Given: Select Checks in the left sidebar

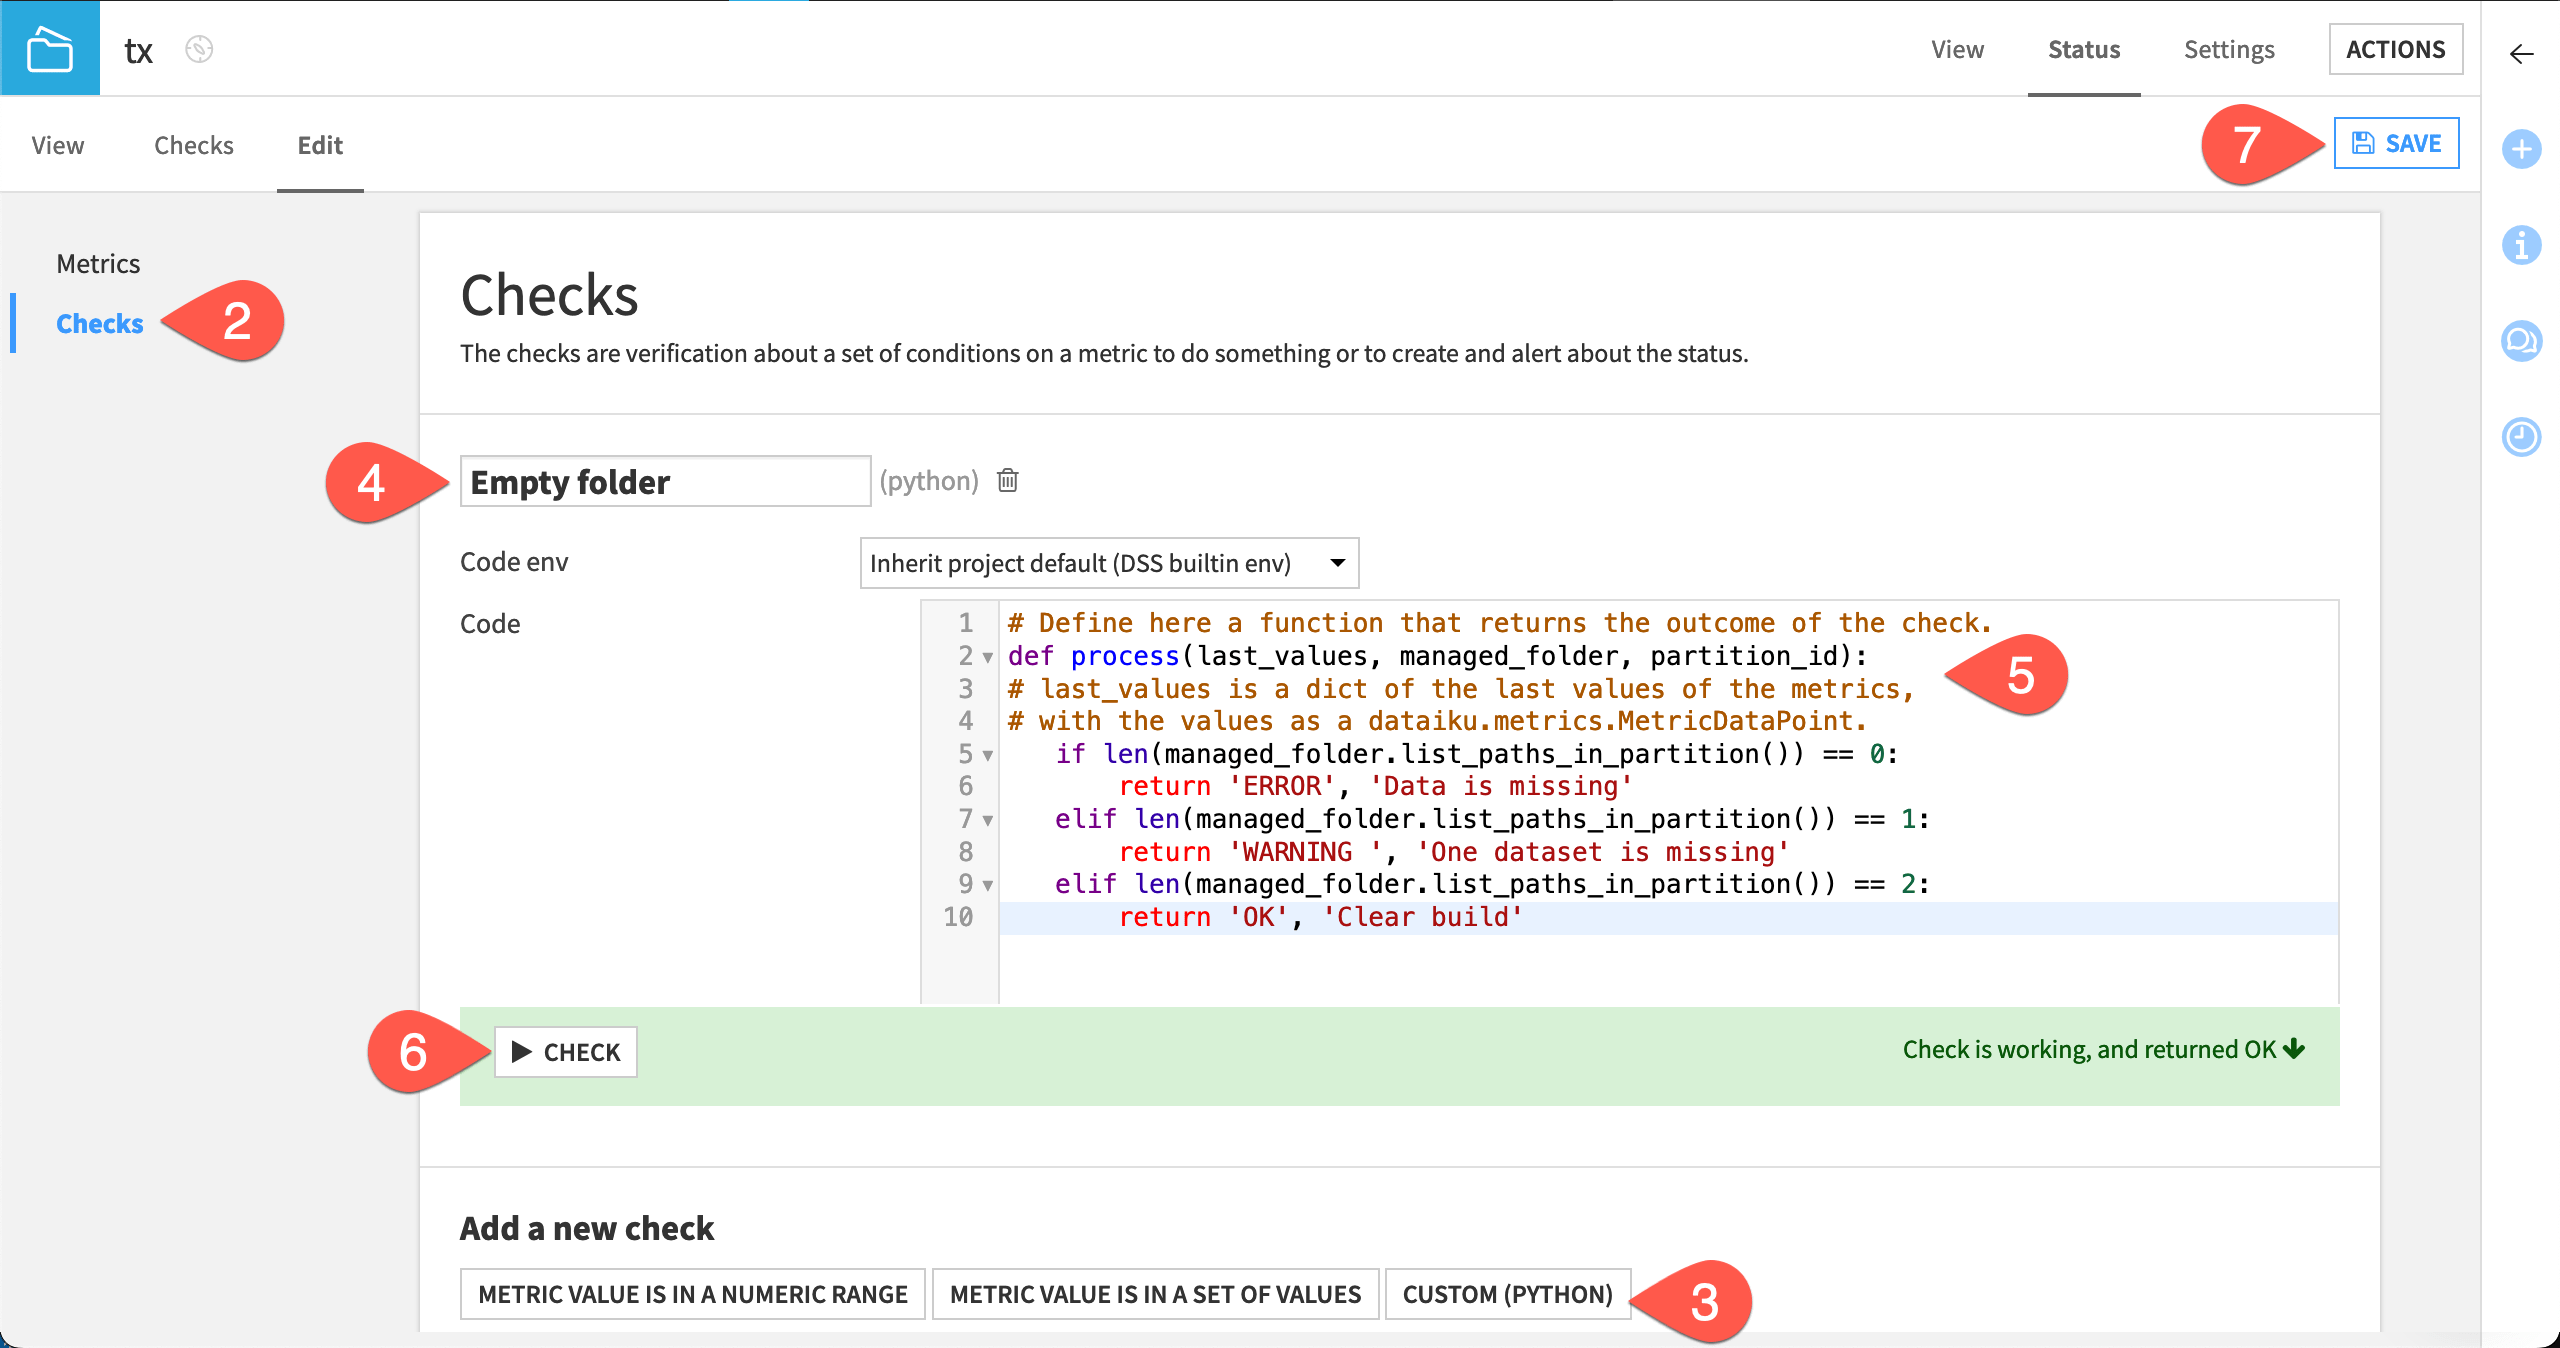Looking at the screenshot, I should coord(100,323).
